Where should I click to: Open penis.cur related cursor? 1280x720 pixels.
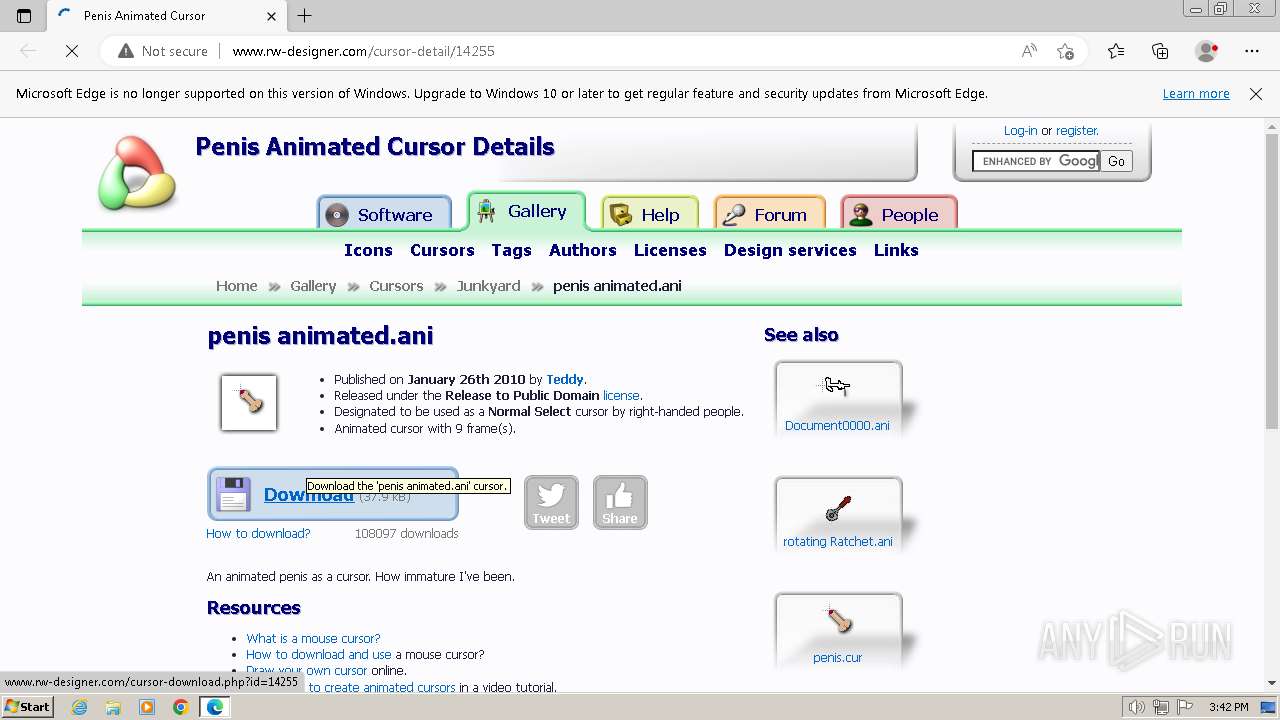pos(838,631)
